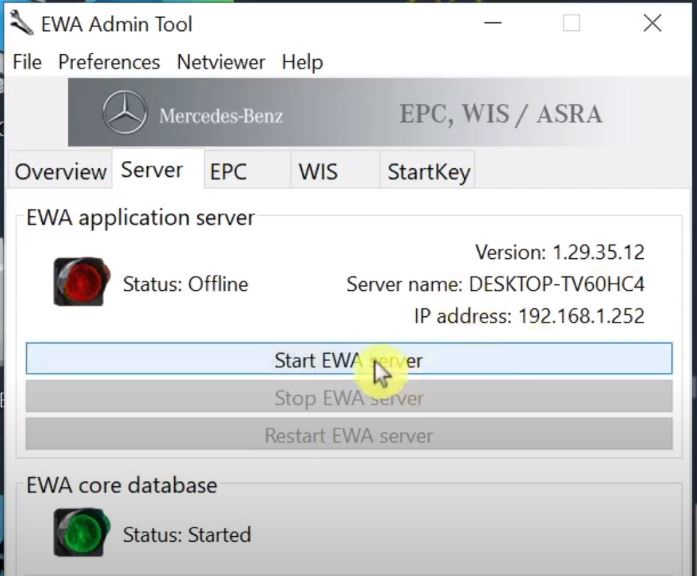697x576 pixels.
Task: Minimize the EWA Admin Tool window
Action: [x=493, y=23]
